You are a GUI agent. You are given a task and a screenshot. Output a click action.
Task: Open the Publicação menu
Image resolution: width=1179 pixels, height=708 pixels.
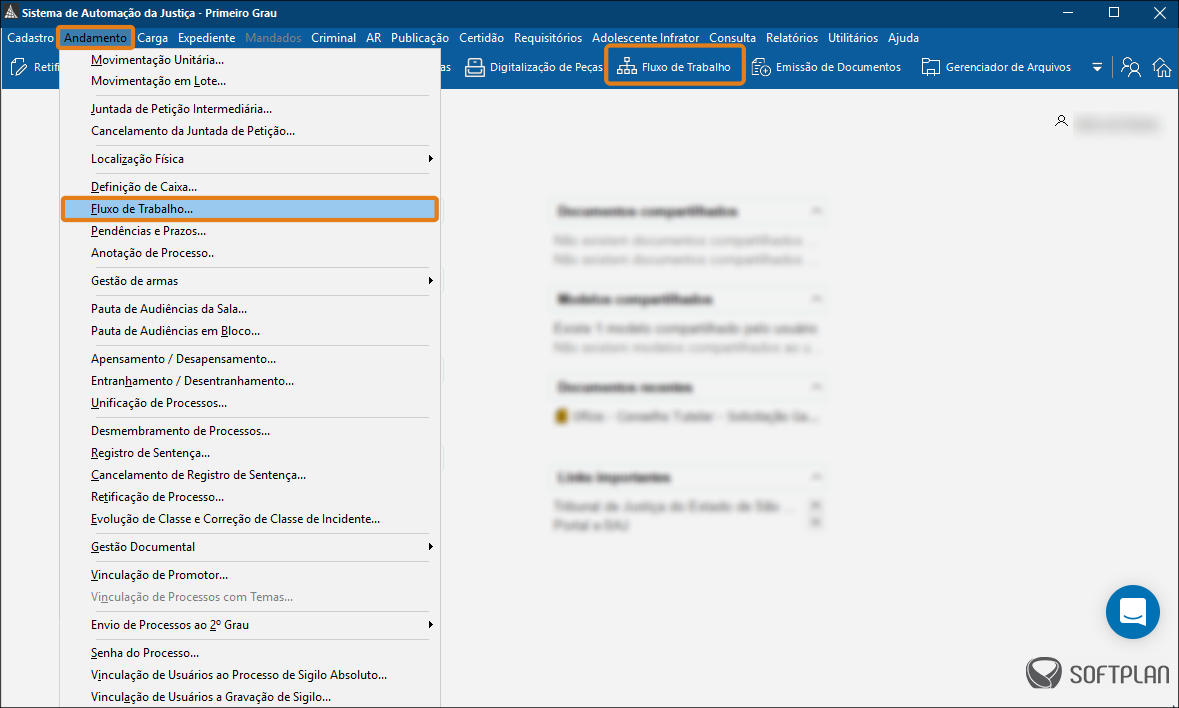click(x=420, y=38)
